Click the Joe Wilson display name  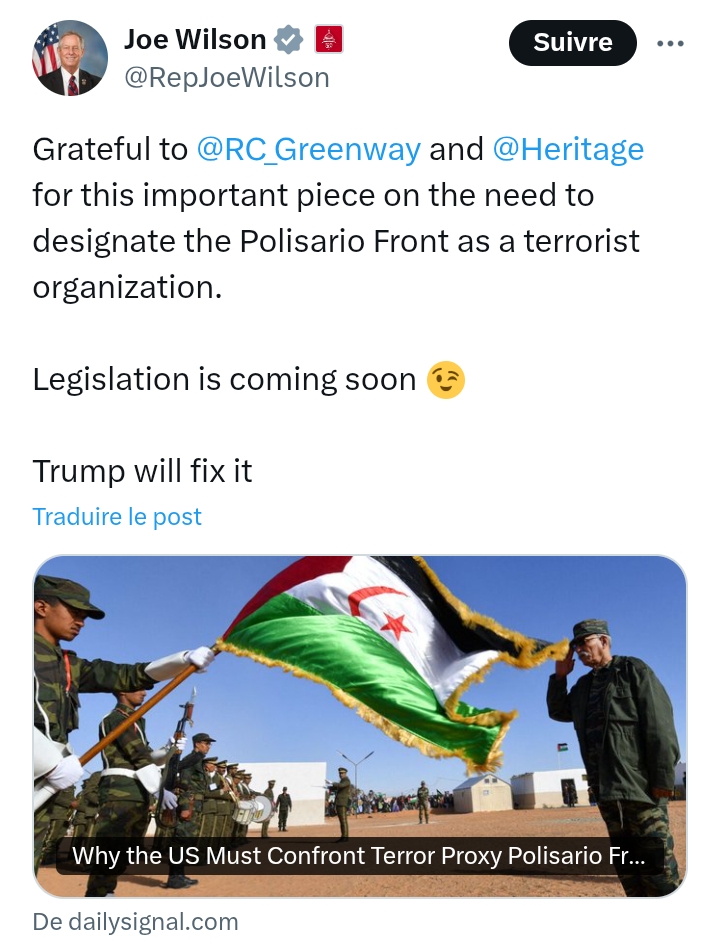click(x=195, y=41)
